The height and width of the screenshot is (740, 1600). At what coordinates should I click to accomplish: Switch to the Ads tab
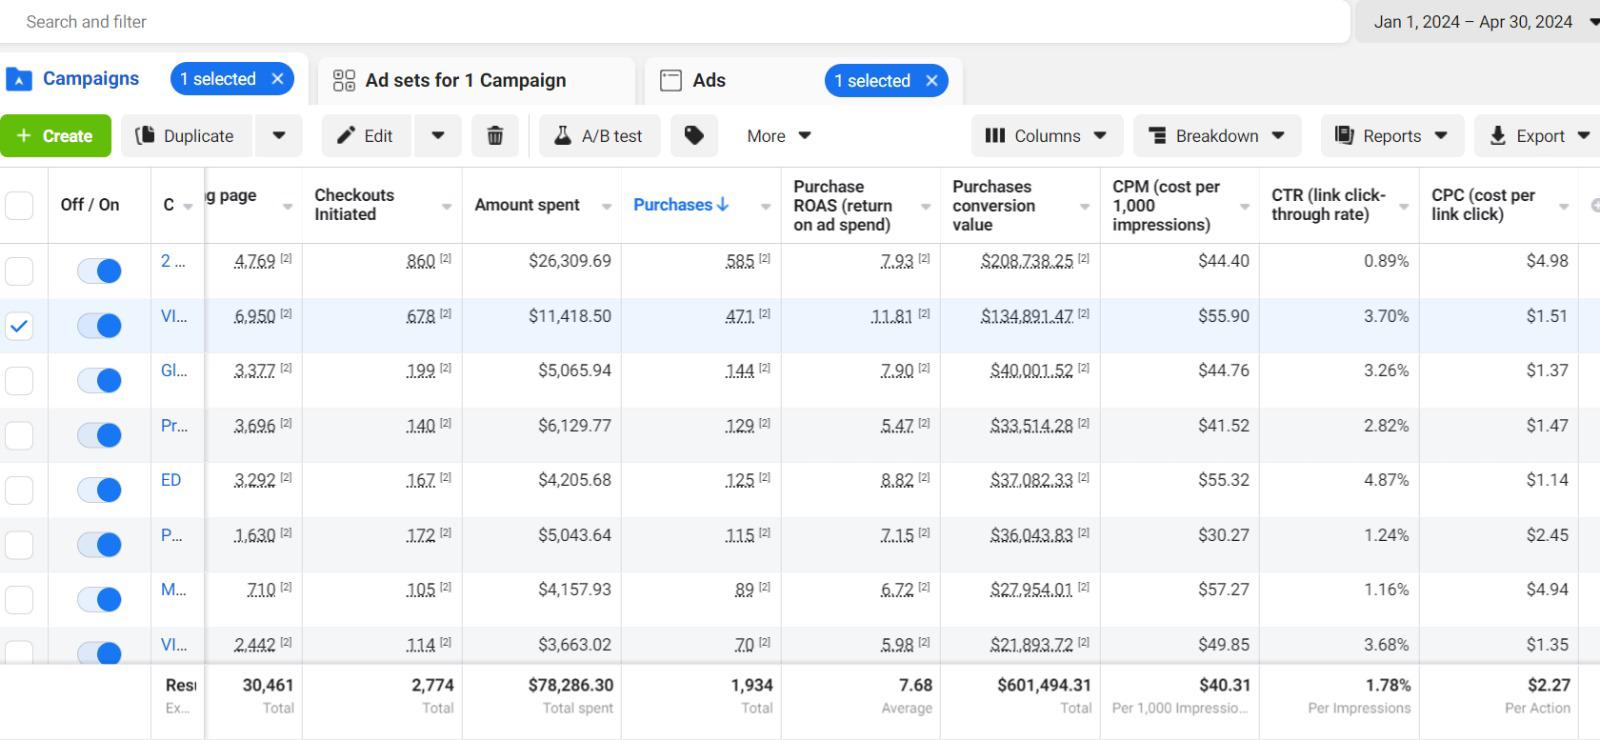[x=708, y=81]
